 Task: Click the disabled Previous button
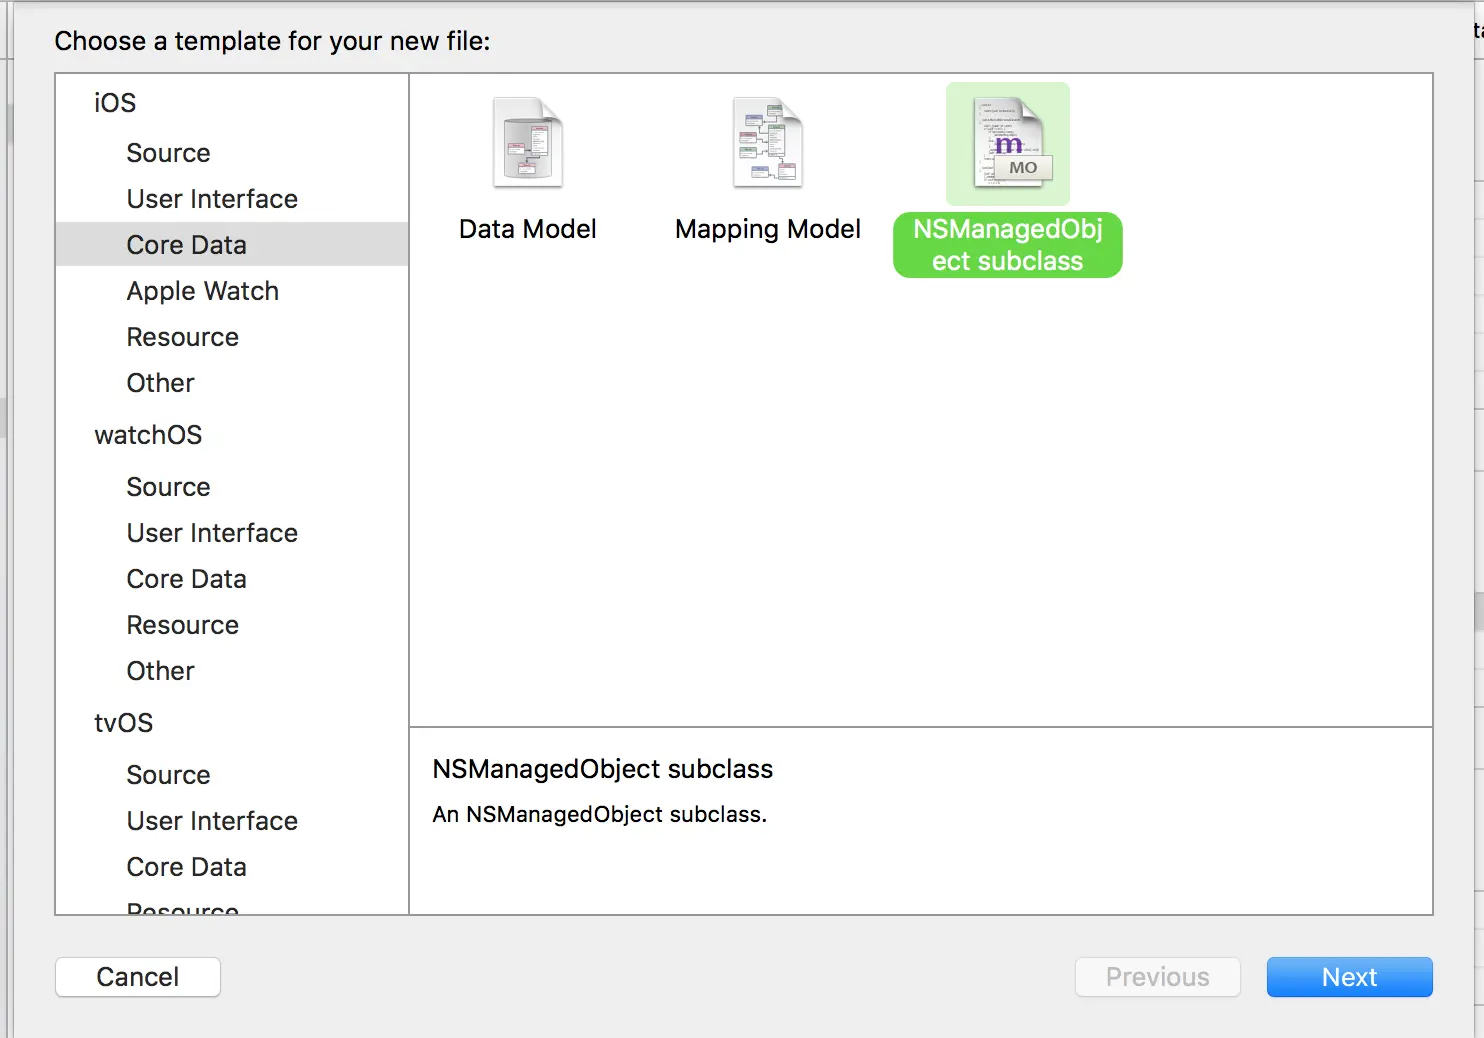1158,977
